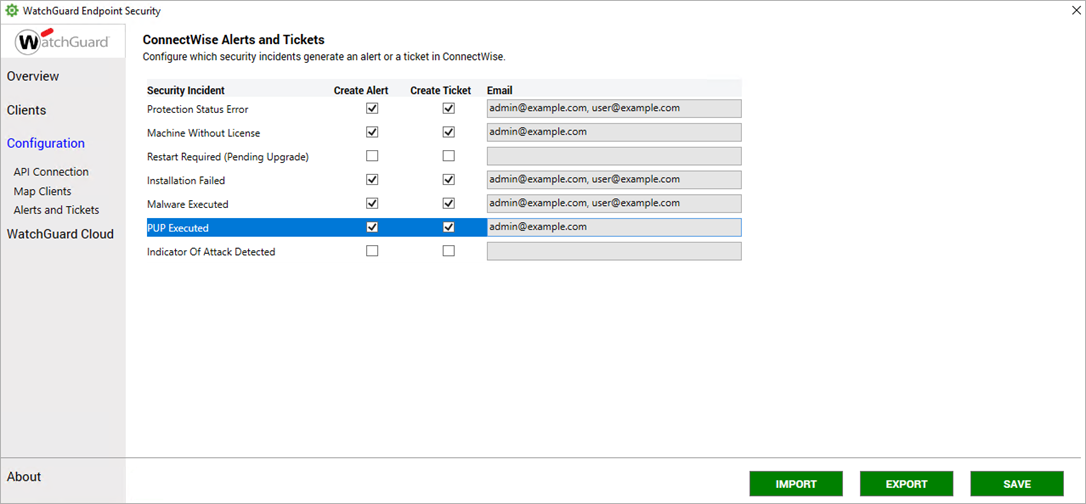Click the WatchGuard logo in the sidebar
Viewport: 1086px width, 504px height.
click(x=63, y=42)
